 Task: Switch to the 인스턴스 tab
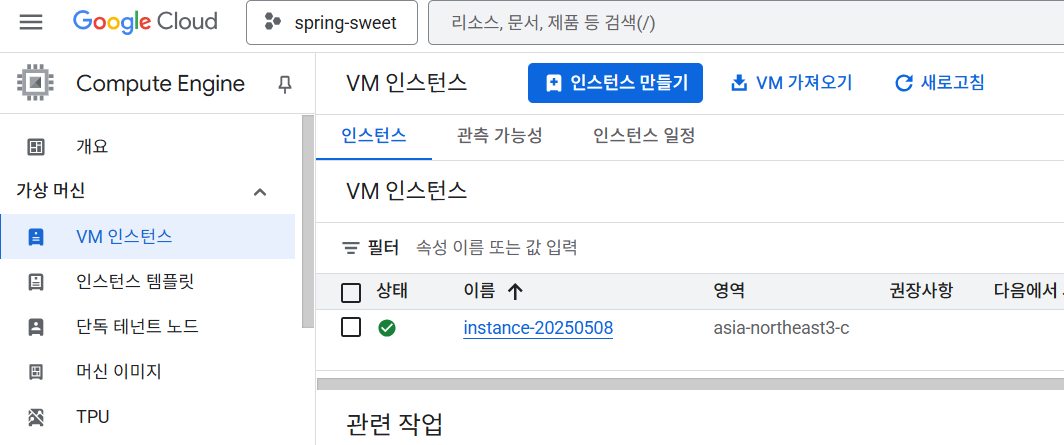click(x=374, y=136)
